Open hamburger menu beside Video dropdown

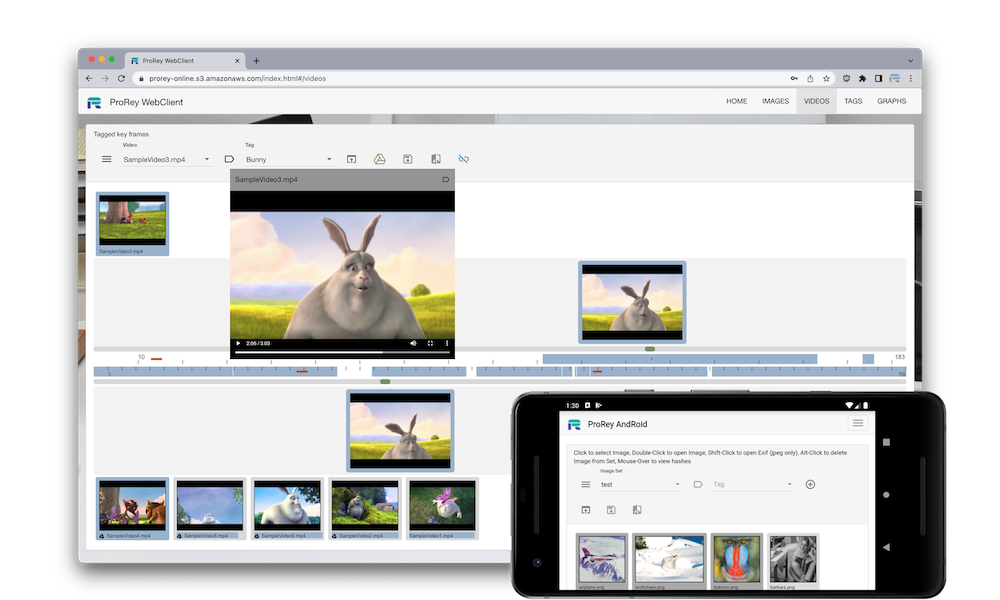click(x=107, y=159)
